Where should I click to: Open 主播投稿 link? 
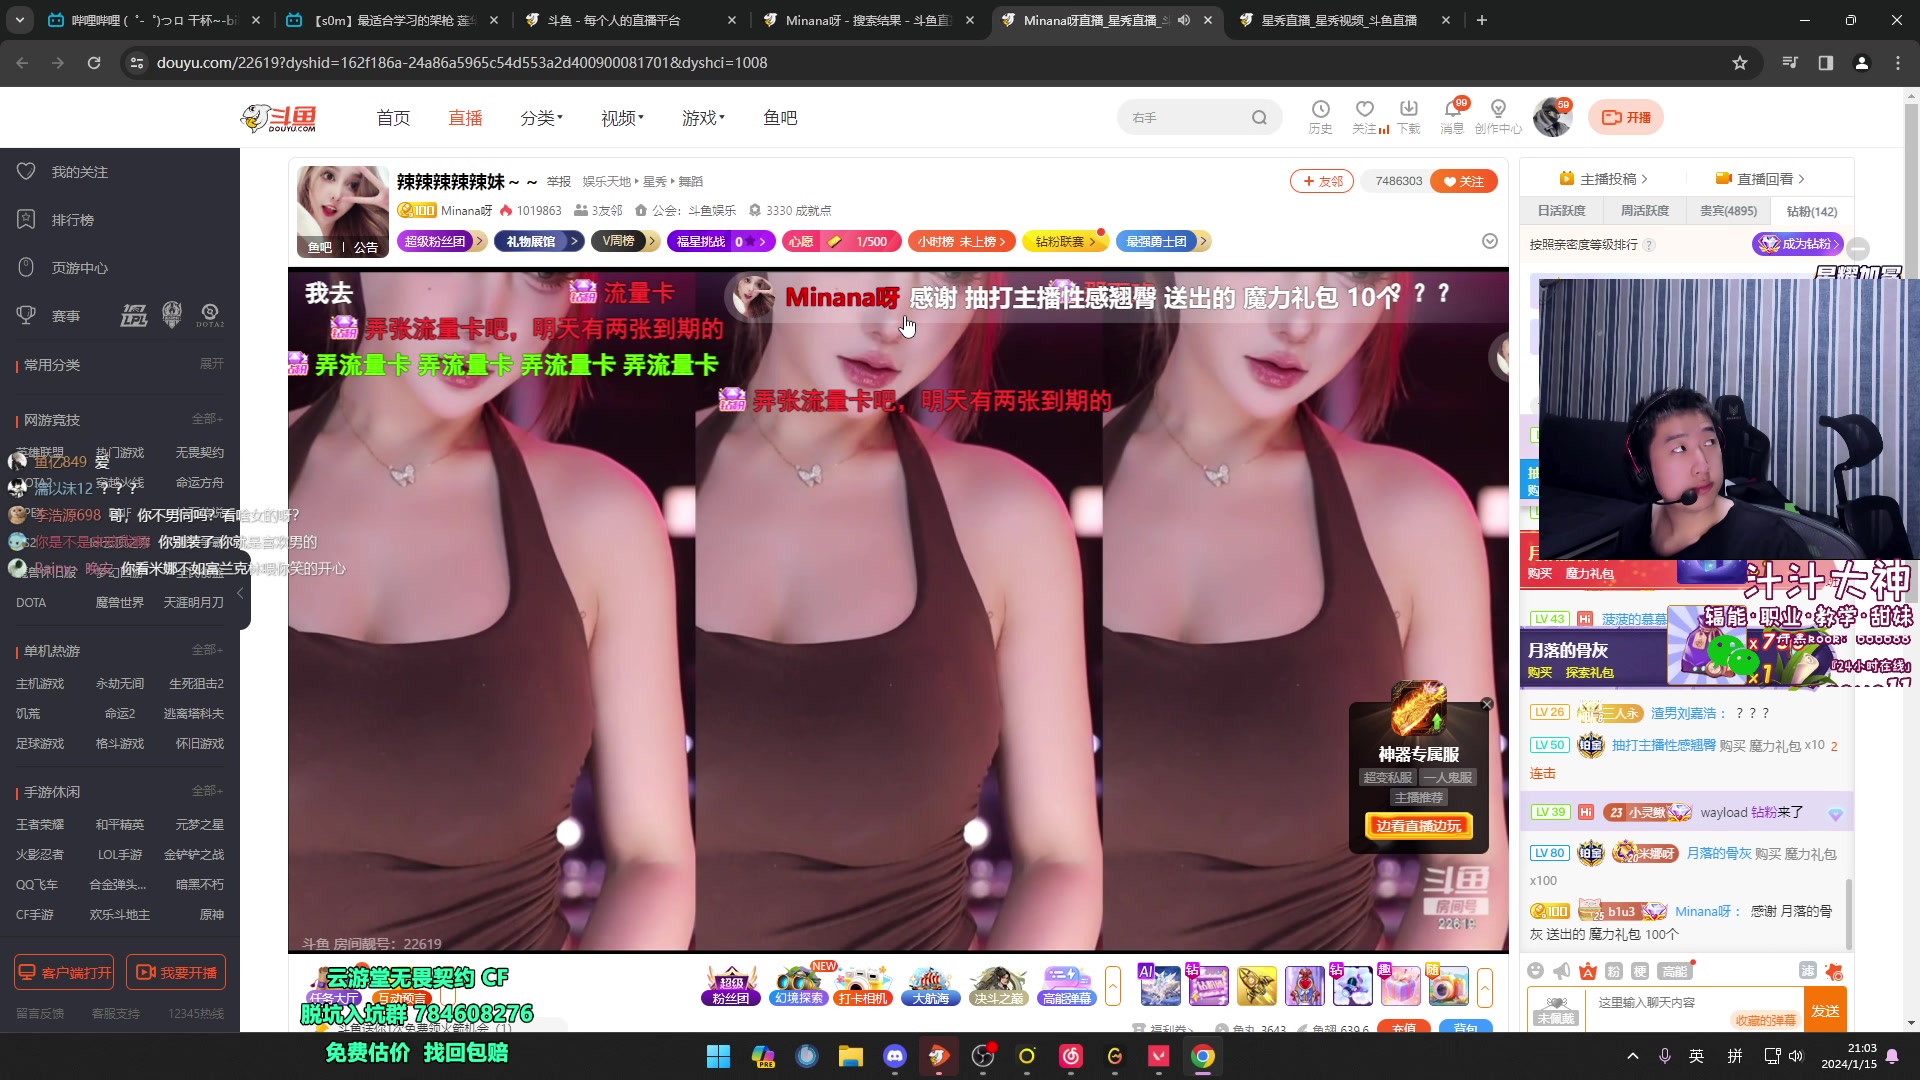click(1603, 179)
